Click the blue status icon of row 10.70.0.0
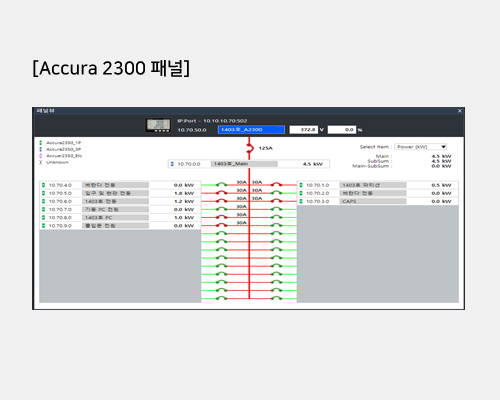 click(x=172, y=164)
